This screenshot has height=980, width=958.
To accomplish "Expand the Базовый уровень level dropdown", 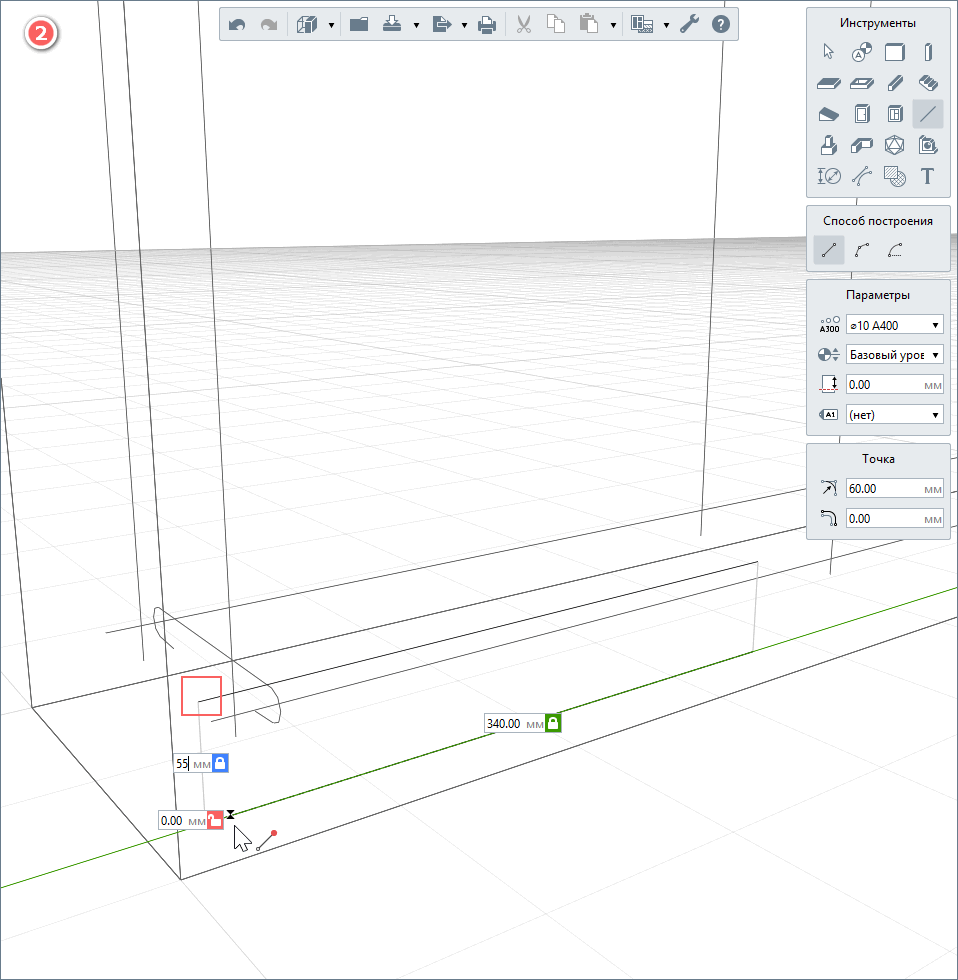I will click(x=894, y=355).
